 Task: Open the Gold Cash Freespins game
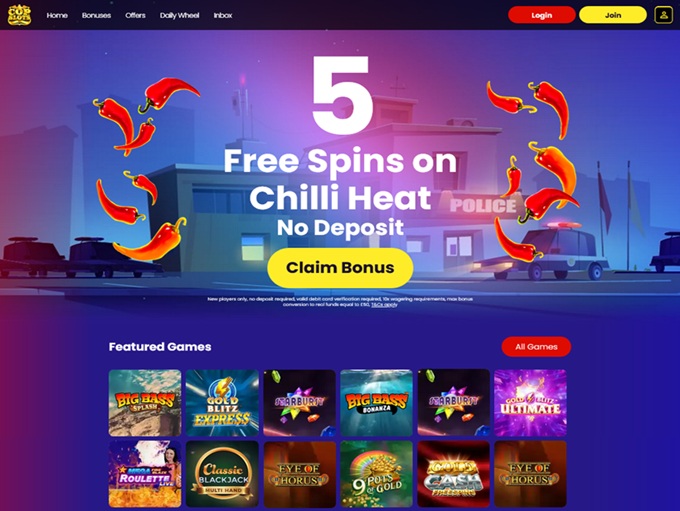pyautogui.click(x=454, y=474)
